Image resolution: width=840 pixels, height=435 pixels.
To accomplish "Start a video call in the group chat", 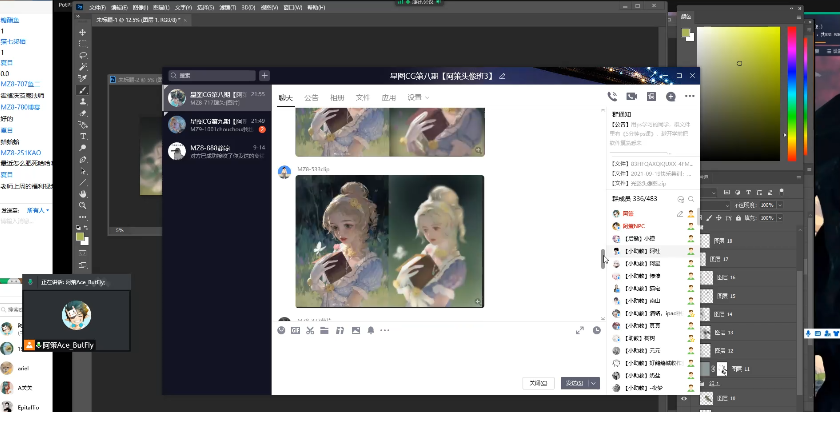I will point(632,96).
